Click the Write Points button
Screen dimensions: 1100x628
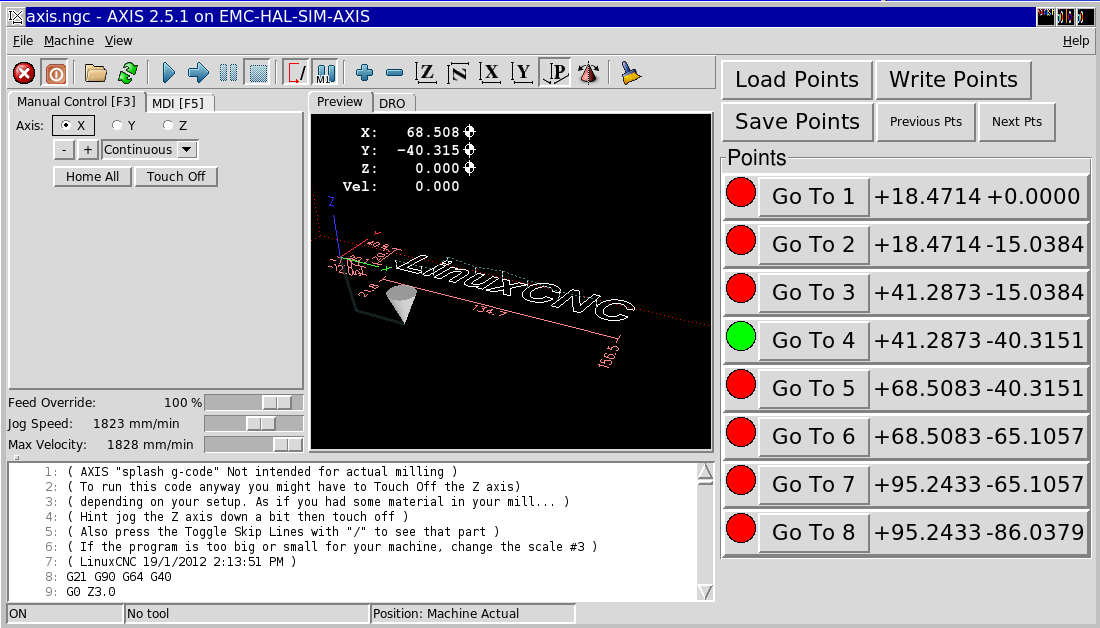click(953, 79)
